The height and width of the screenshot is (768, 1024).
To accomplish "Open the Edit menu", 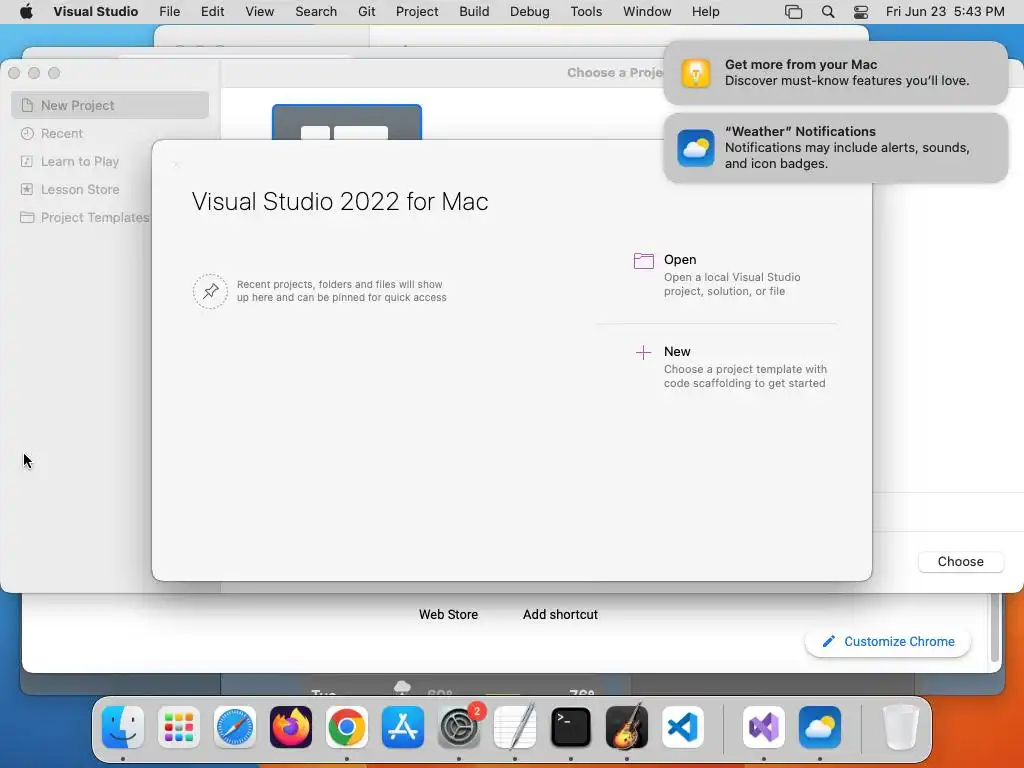I will click(x=212, y=12).
